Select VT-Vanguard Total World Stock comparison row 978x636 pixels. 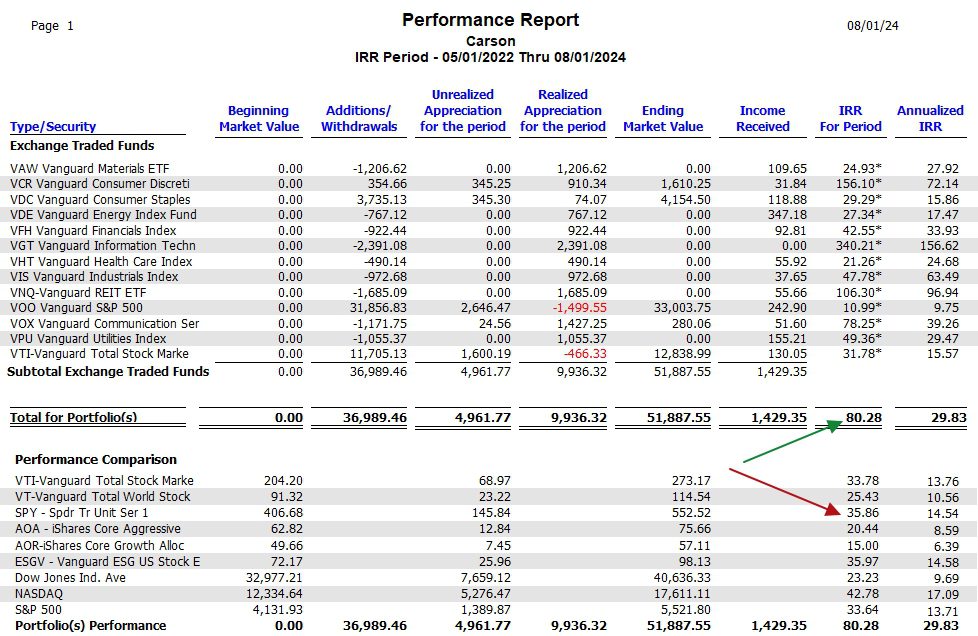tap(488, 497)
